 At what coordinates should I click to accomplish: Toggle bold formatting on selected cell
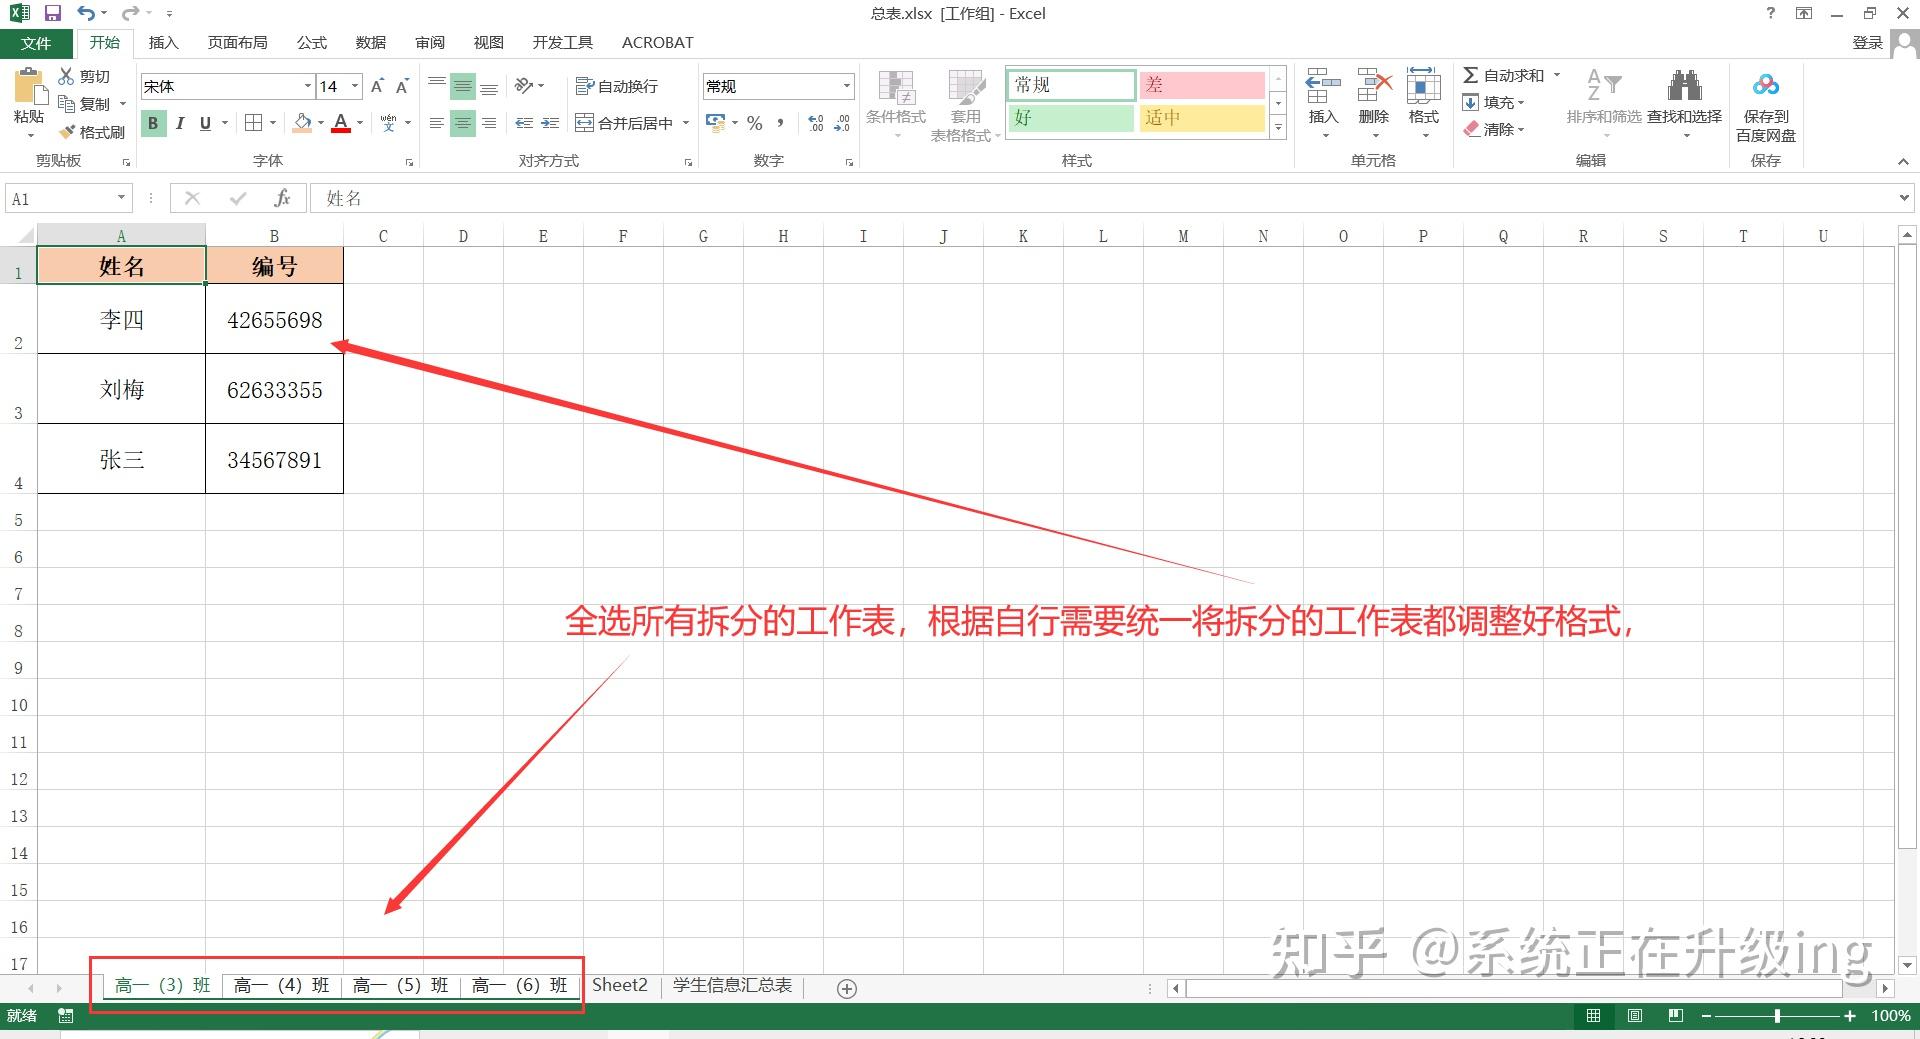click(152, 123)
